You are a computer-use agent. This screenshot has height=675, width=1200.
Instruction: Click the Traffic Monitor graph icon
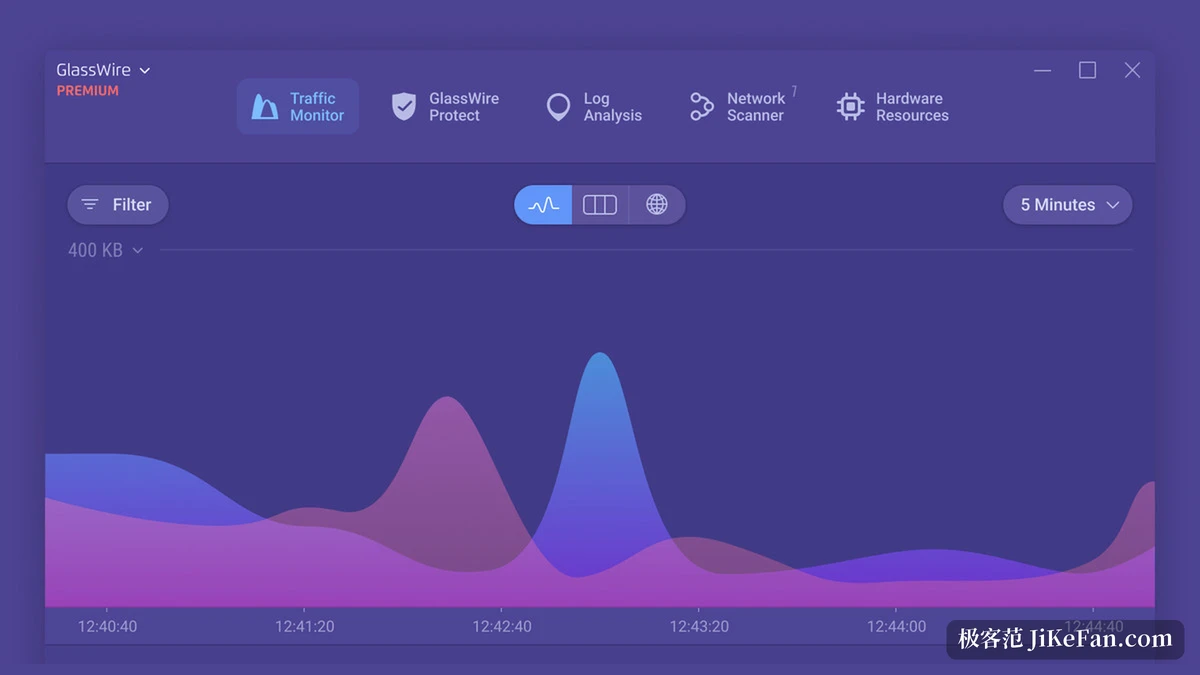264,107
